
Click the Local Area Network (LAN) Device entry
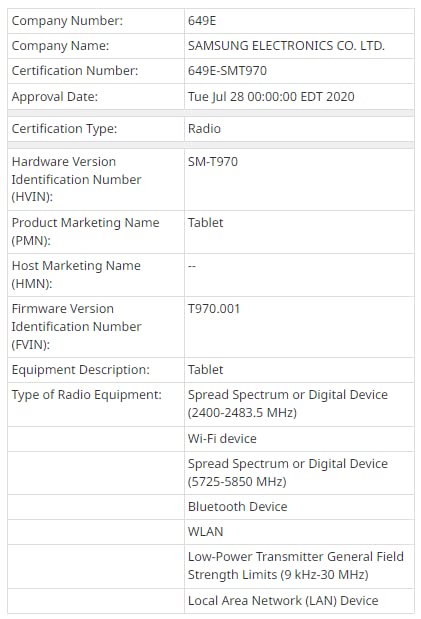[283, 601]
